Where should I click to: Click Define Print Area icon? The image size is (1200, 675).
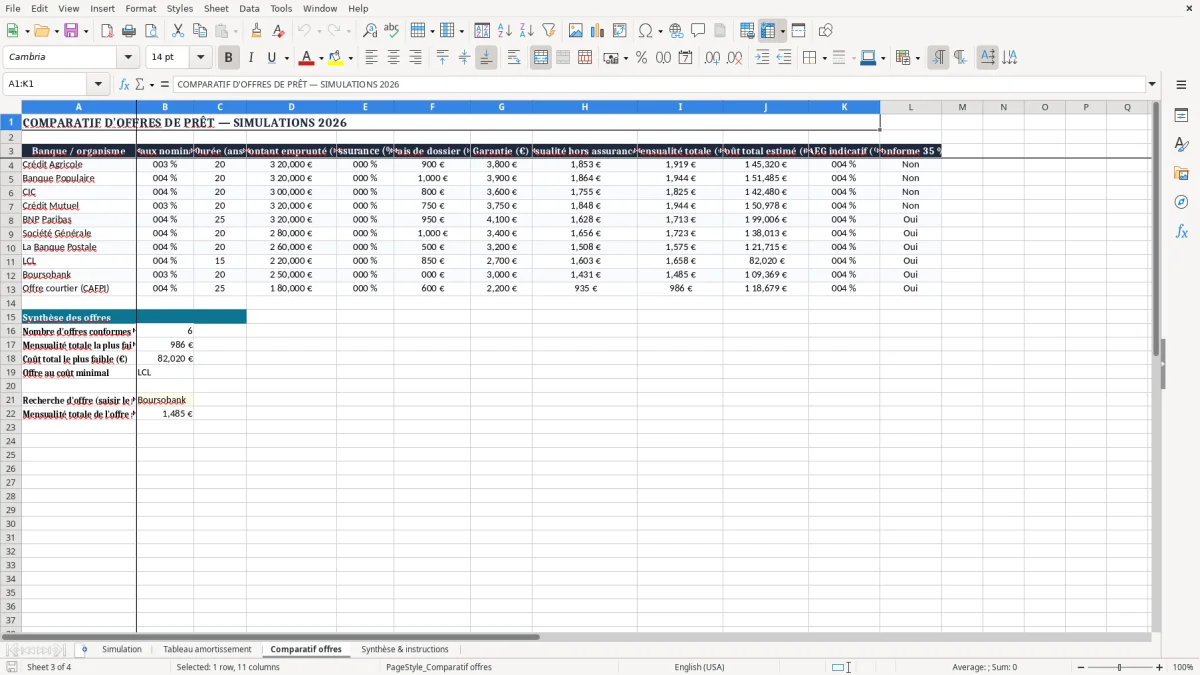747,31
